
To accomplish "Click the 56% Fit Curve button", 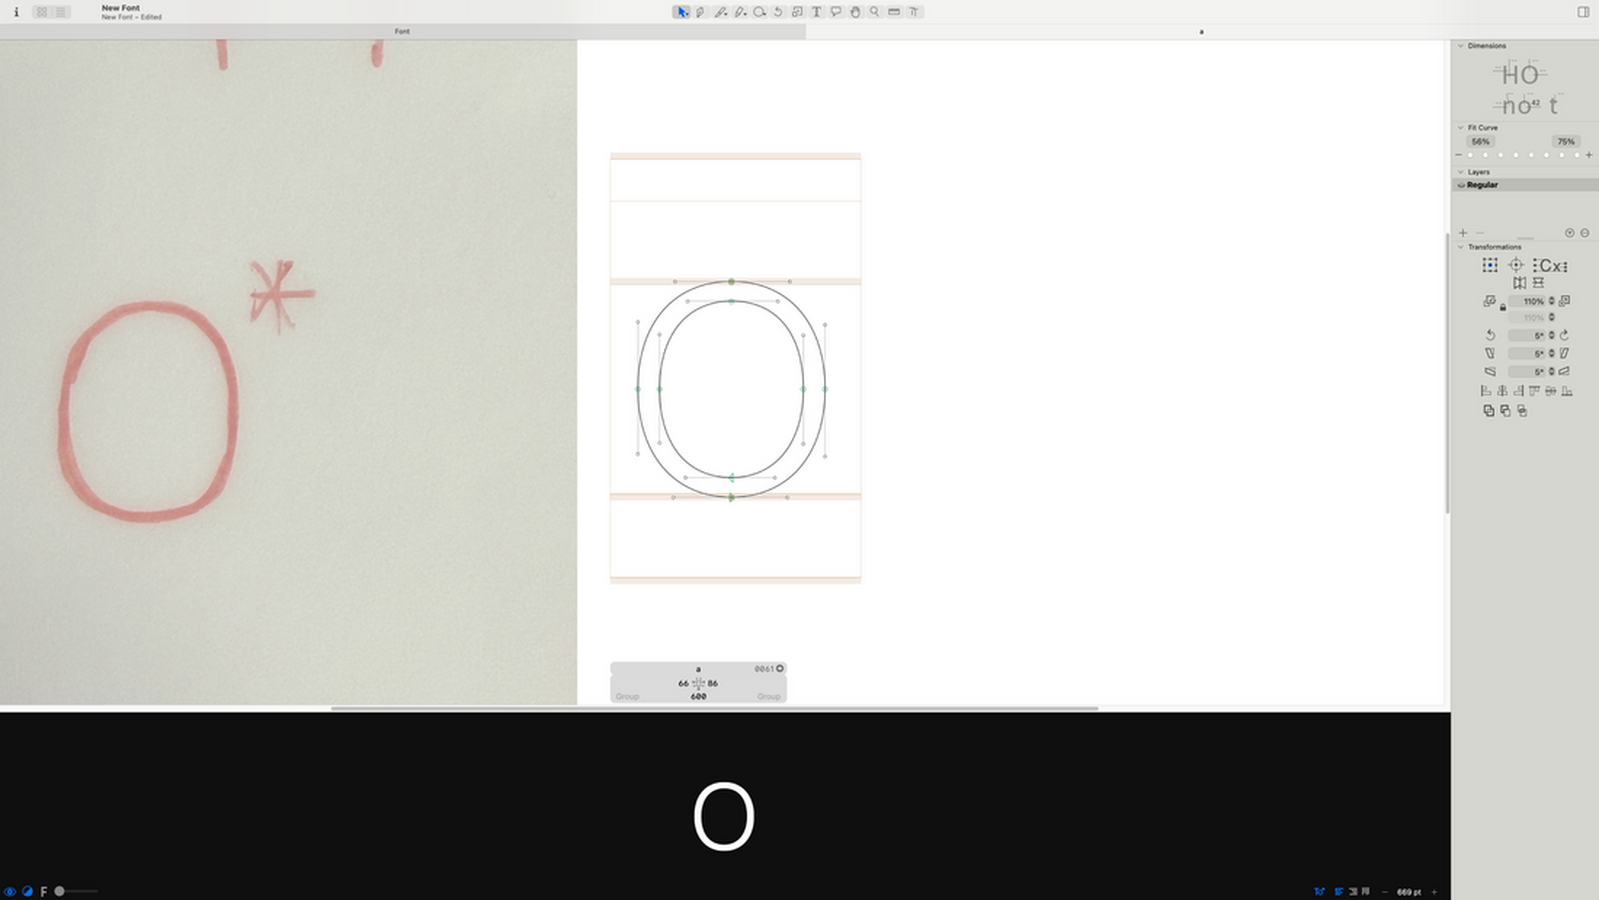I will click(x=1480, y=142).
